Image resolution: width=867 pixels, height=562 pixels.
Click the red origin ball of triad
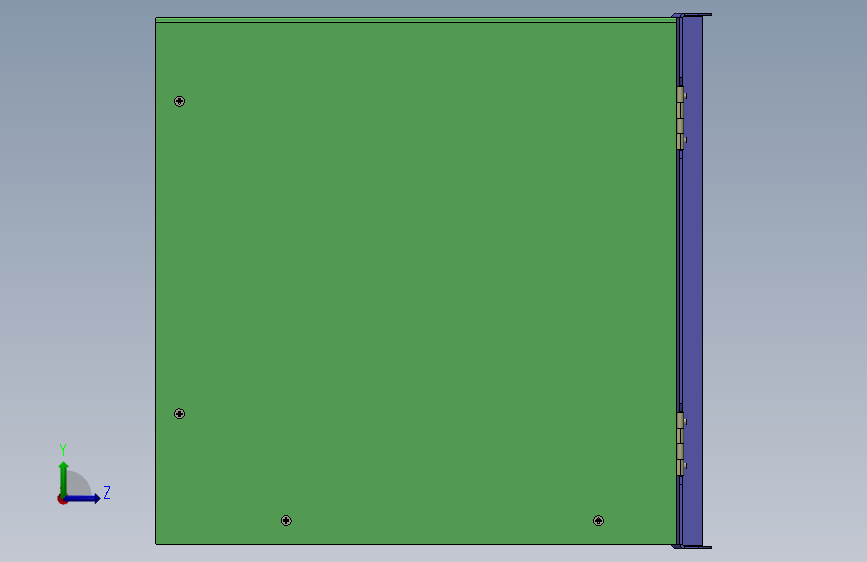(x=62, y=499)
